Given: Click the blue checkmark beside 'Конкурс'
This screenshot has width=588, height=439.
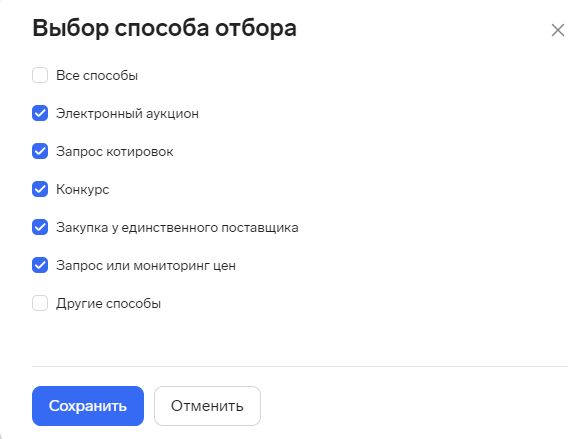Looking at the screenshot, I should [40, 189].
